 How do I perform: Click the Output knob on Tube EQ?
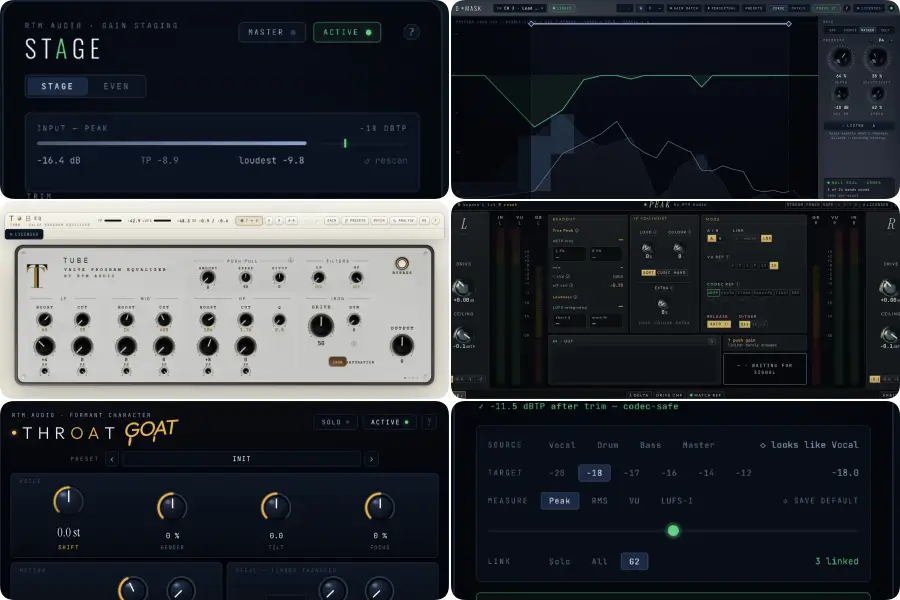pyautogui.click(x=402, y=344)
